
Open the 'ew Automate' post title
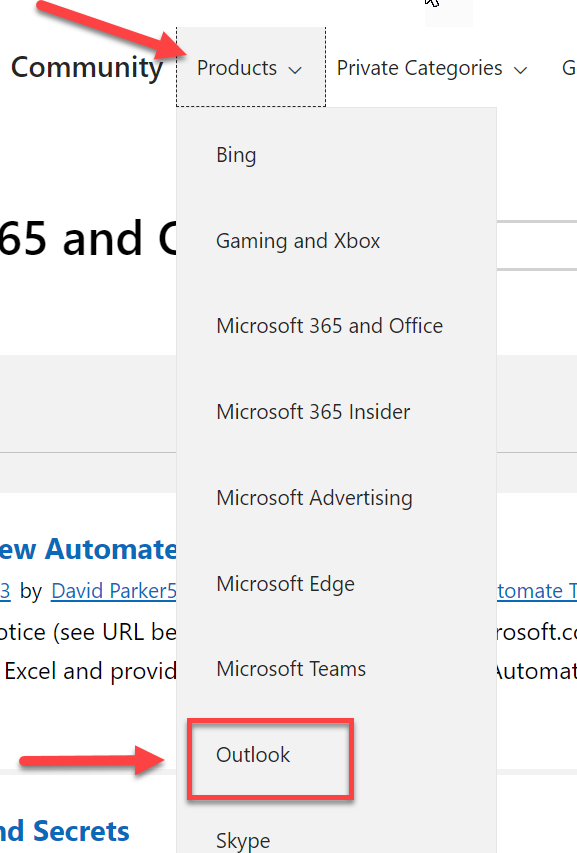click(88, 549)
